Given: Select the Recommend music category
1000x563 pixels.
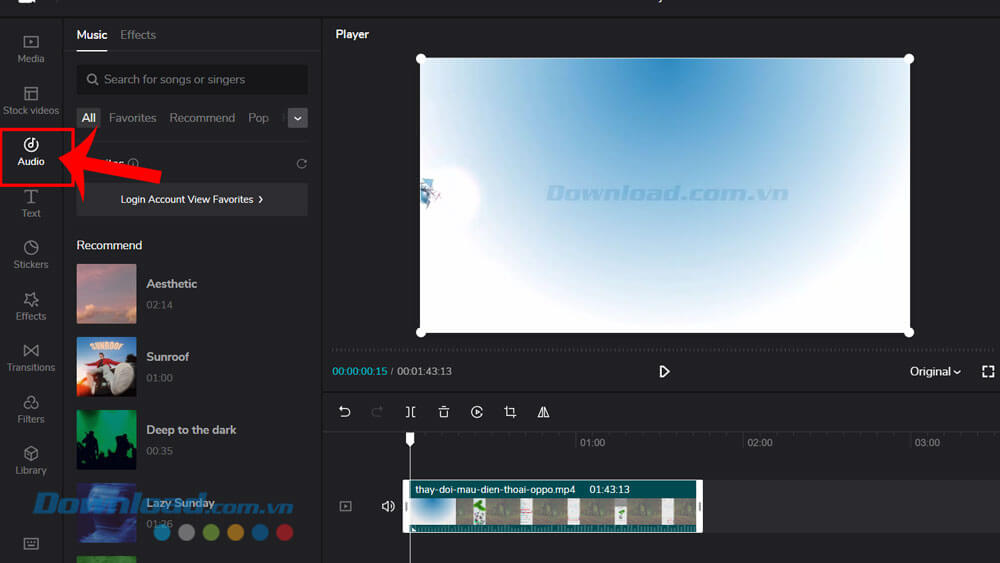Looking at the screenshot, I should (202, 118).
